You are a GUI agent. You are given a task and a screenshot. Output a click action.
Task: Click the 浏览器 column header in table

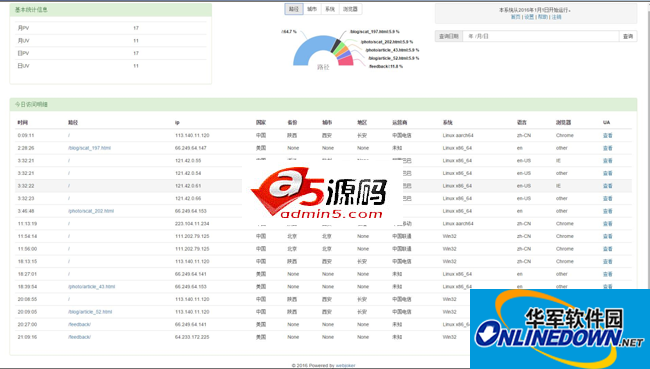pyautogui.click(x=563, y=122)
